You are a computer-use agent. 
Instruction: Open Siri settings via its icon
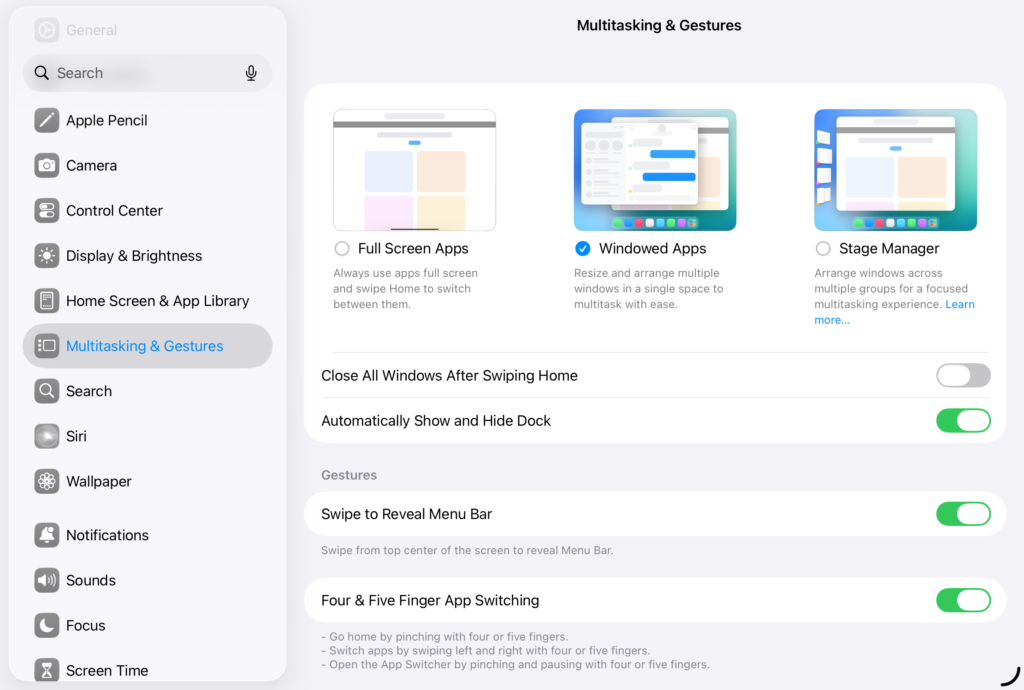[x=46, y=436]
